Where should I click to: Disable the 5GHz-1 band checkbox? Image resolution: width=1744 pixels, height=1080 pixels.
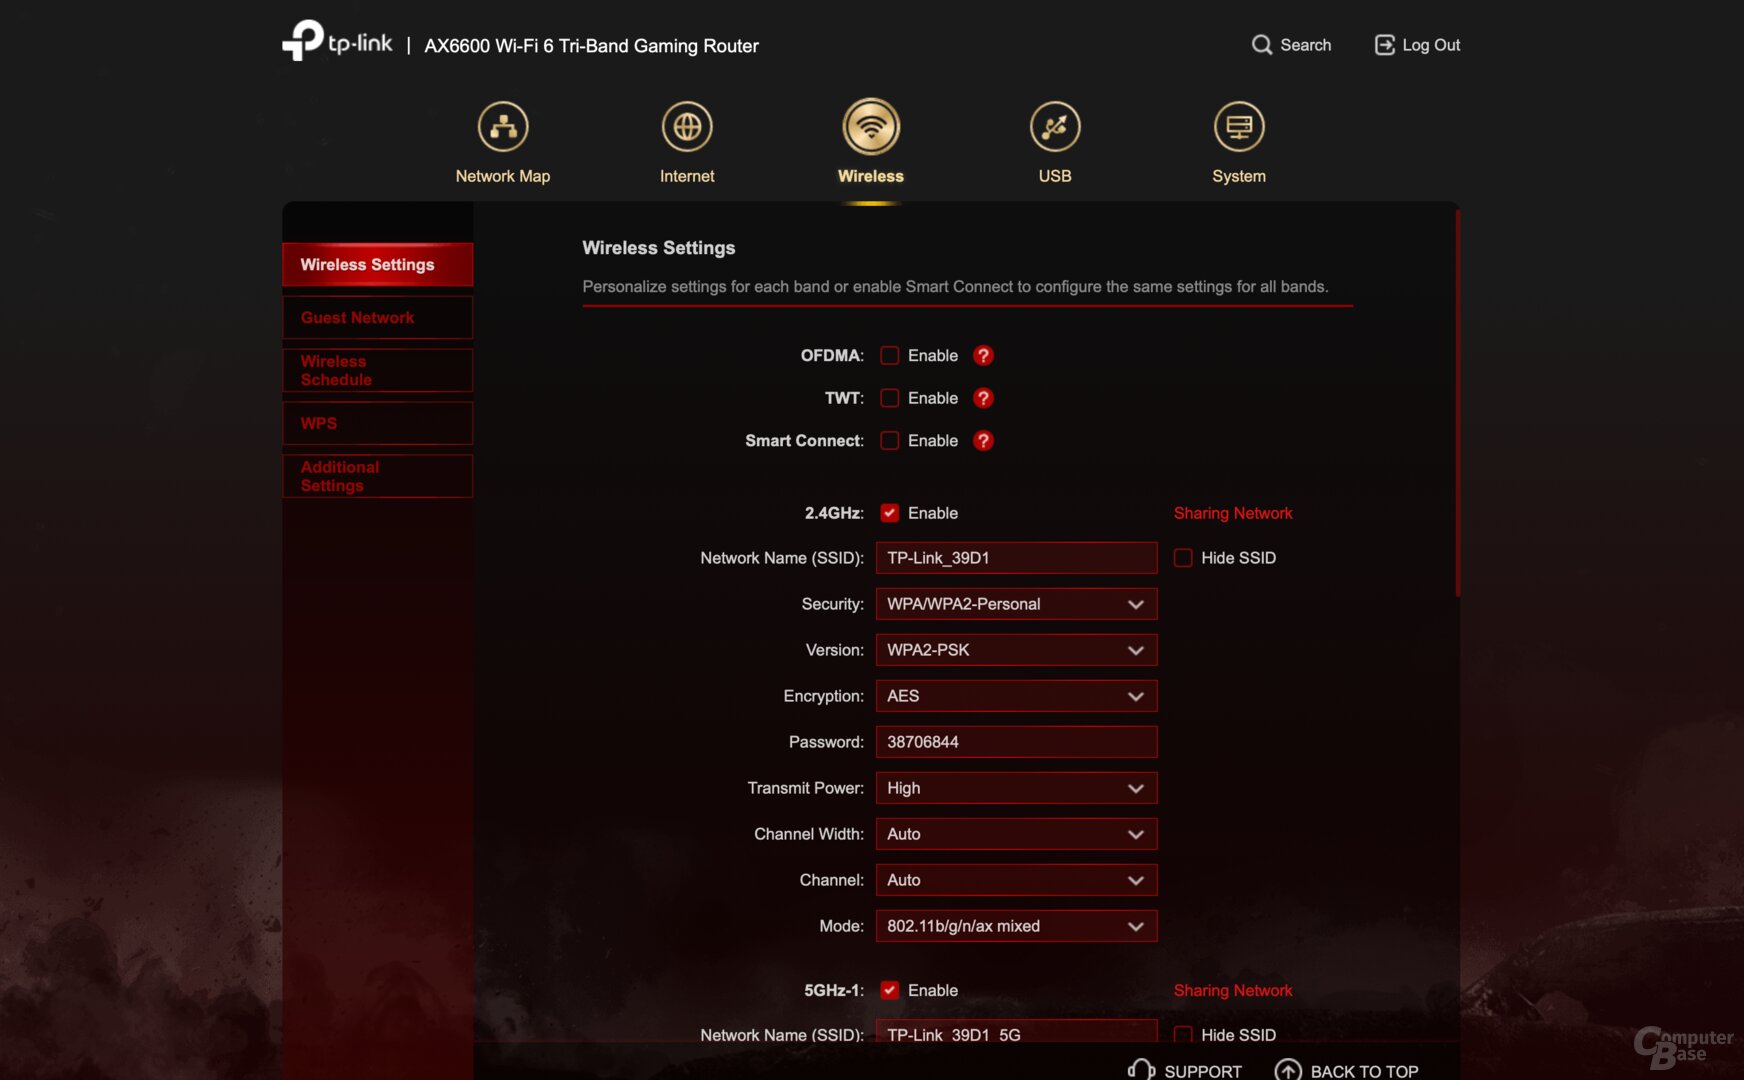(889, 990)
